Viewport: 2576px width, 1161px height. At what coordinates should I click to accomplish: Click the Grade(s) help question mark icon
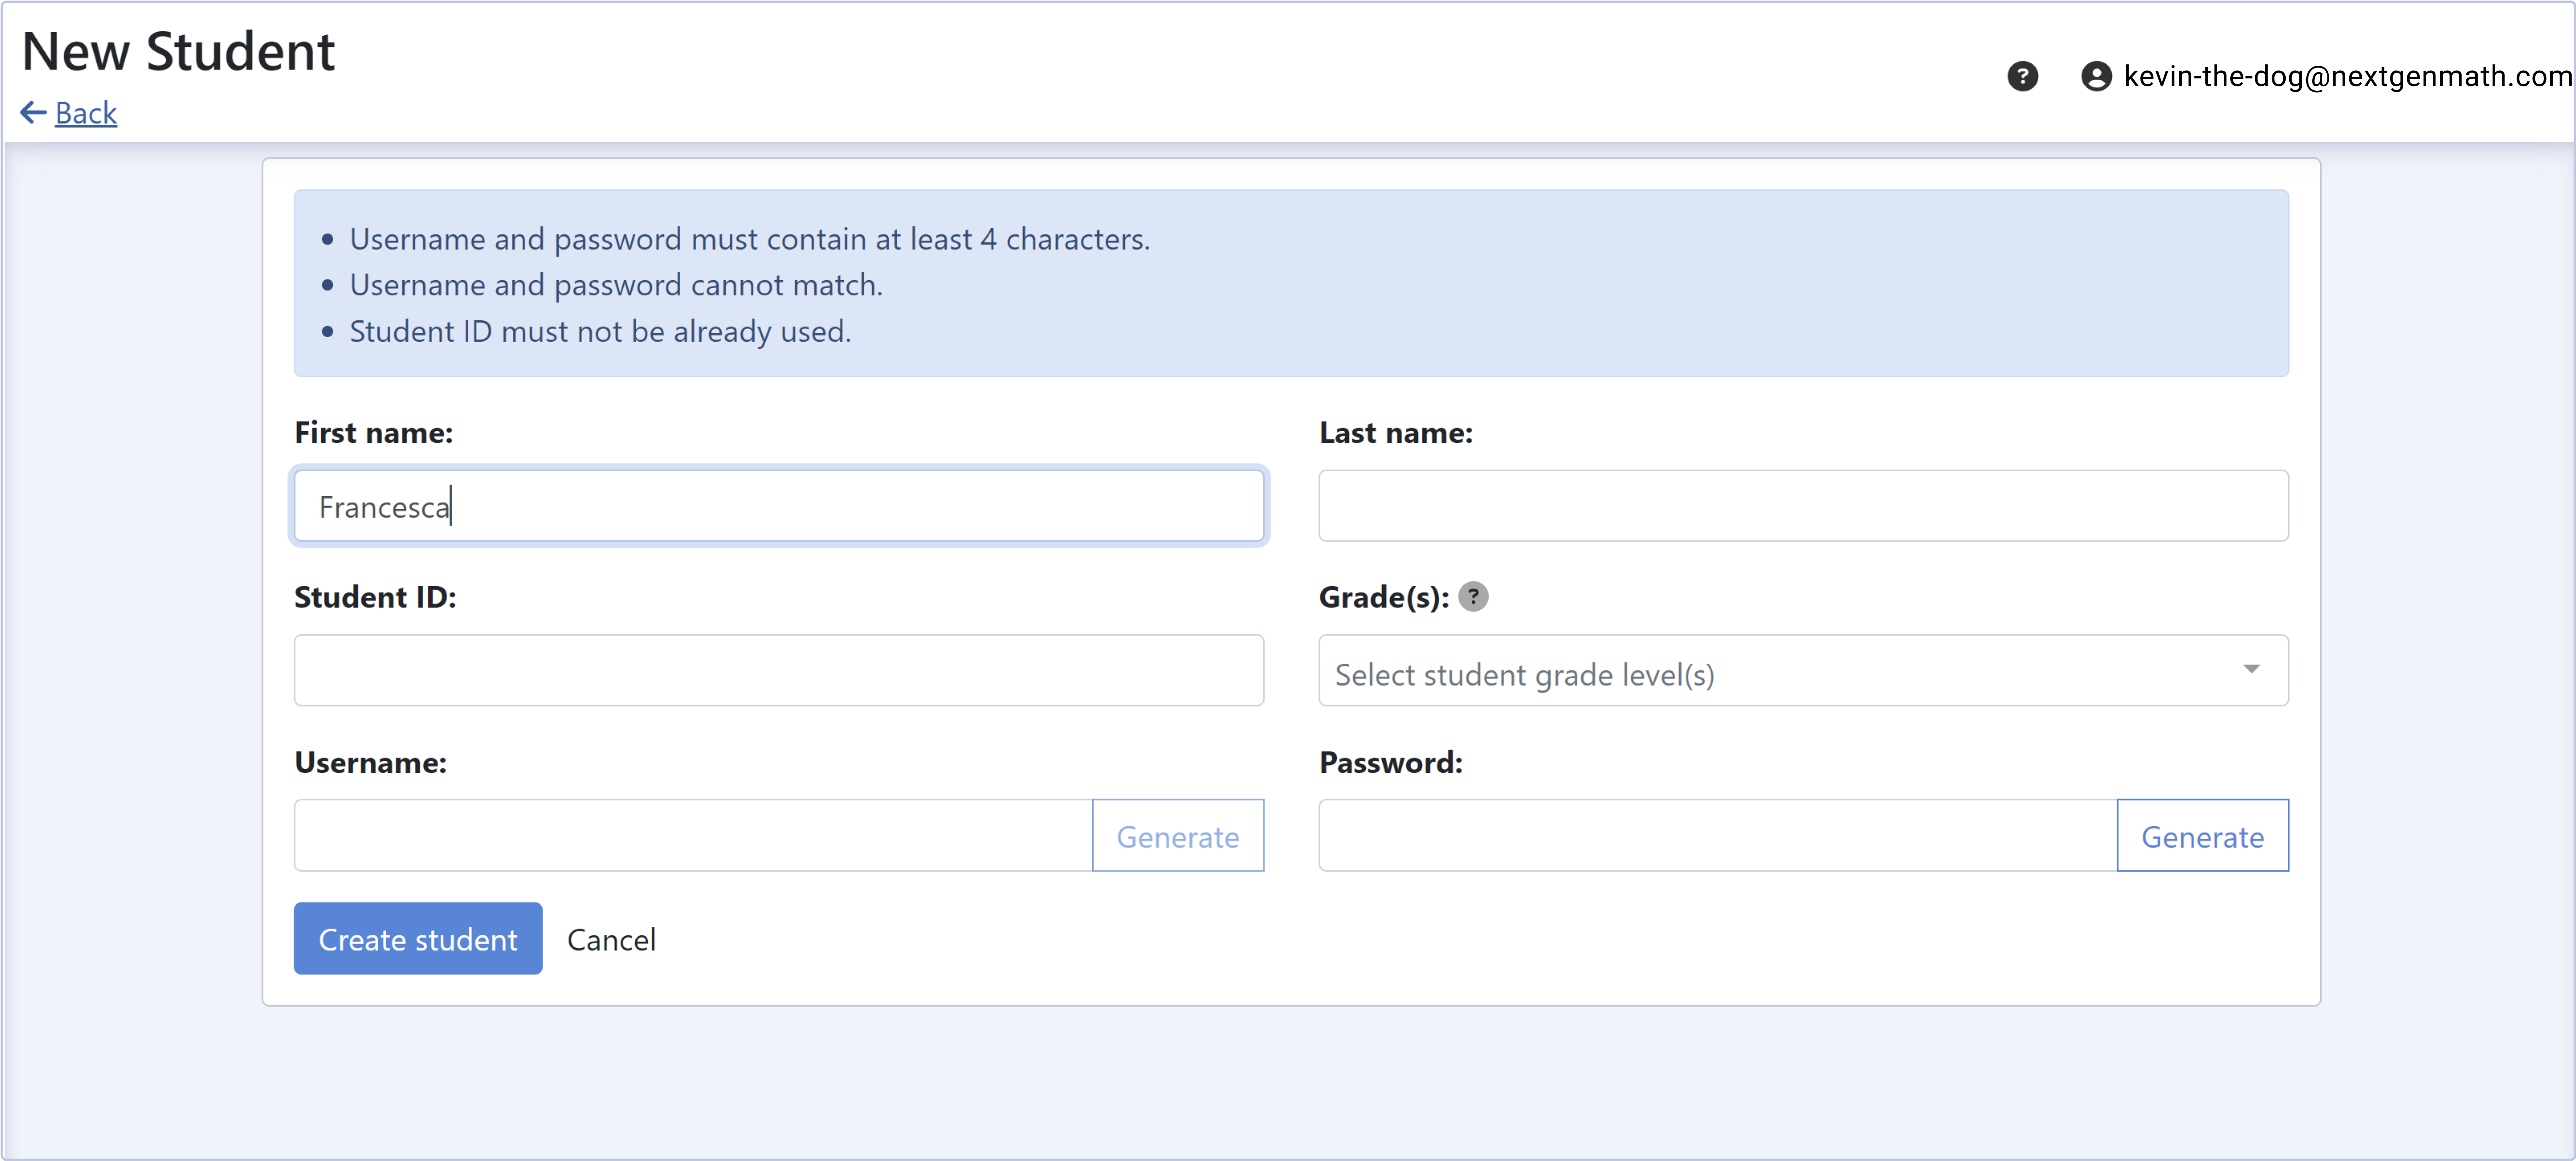point(1473,597)
